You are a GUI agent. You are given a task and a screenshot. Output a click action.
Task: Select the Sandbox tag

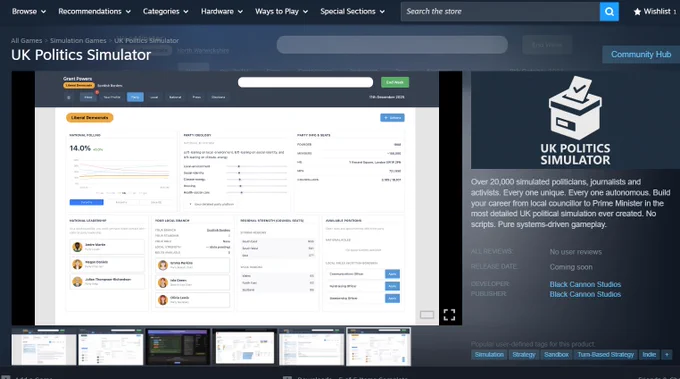(x=556, y=355)
